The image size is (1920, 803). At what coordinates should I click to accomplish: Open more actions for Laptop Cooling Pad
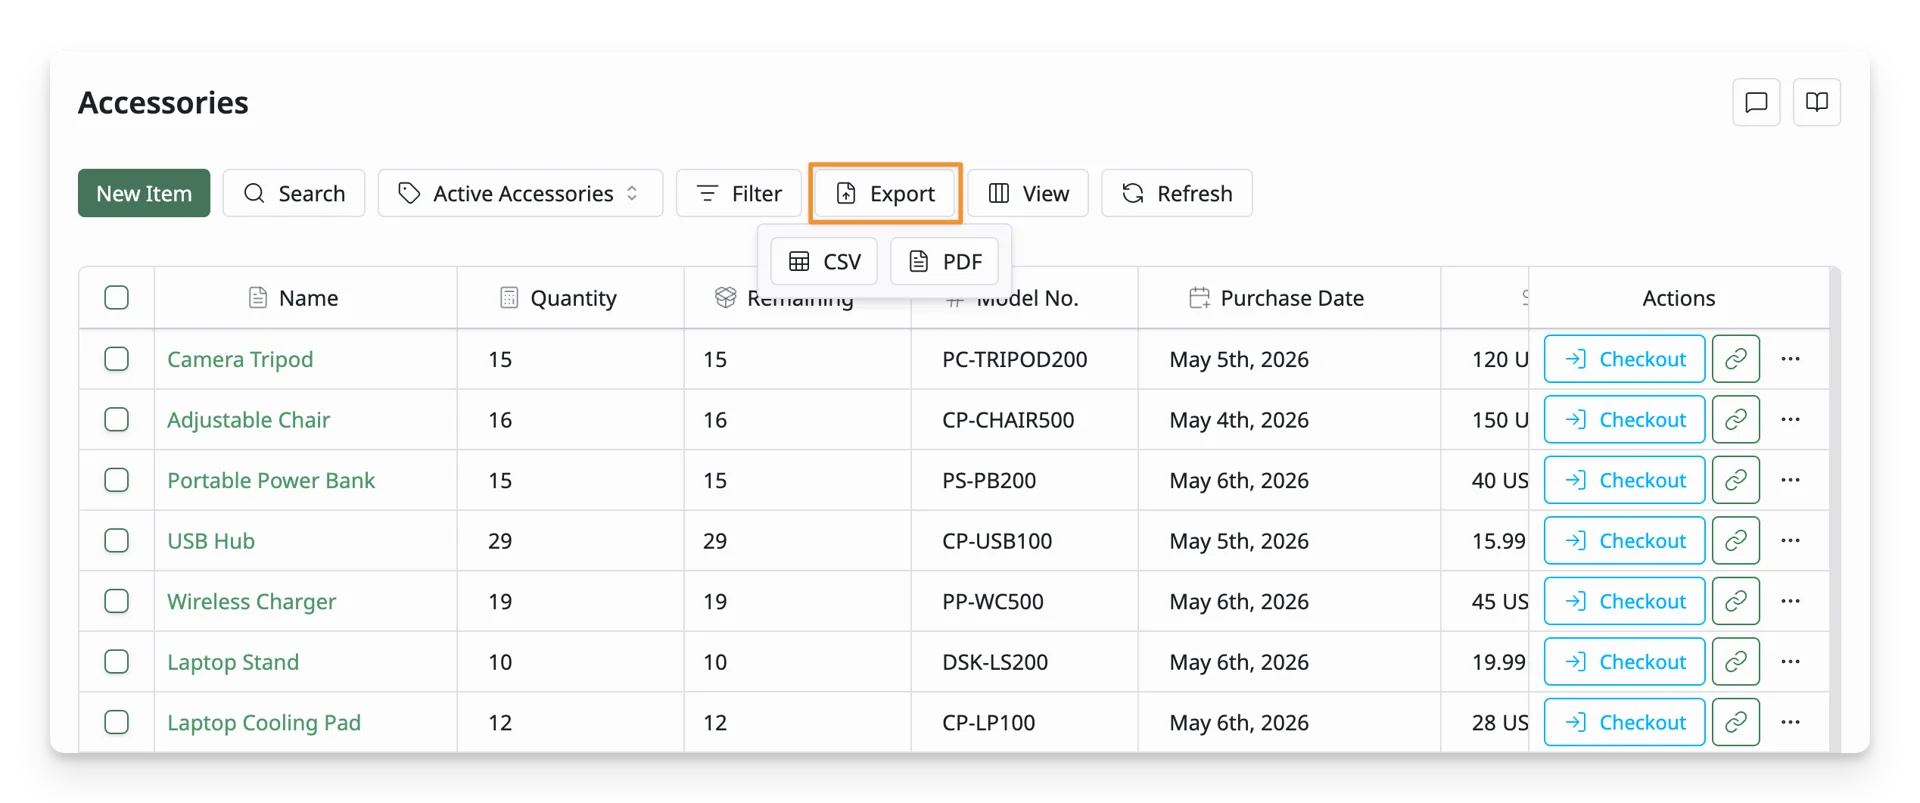point(1790,722)
